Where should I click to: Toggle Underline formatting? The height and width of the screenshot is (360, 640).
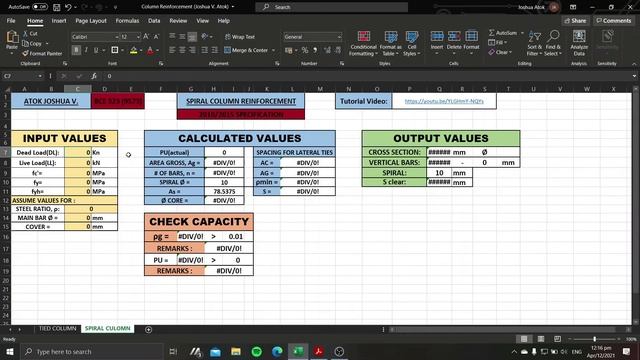coord(96,50)
